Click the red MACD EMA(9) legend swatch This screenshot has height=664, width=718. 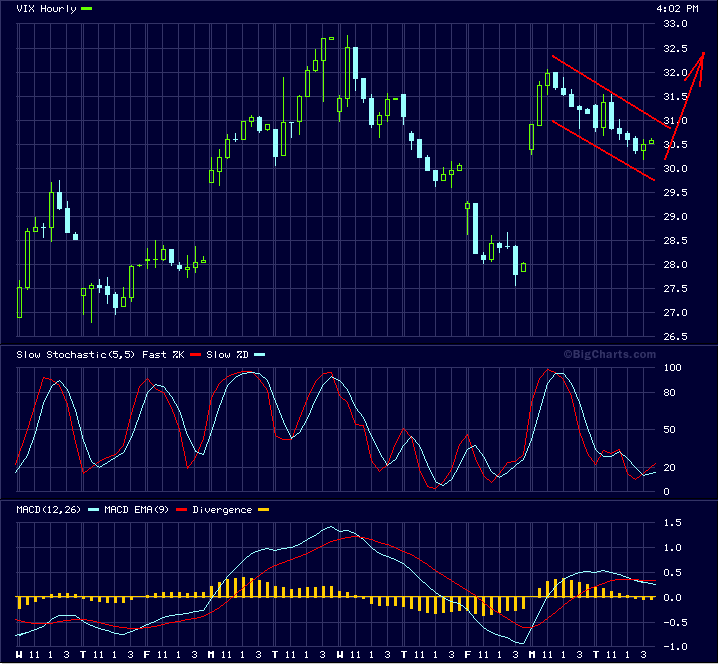(181, 510)
